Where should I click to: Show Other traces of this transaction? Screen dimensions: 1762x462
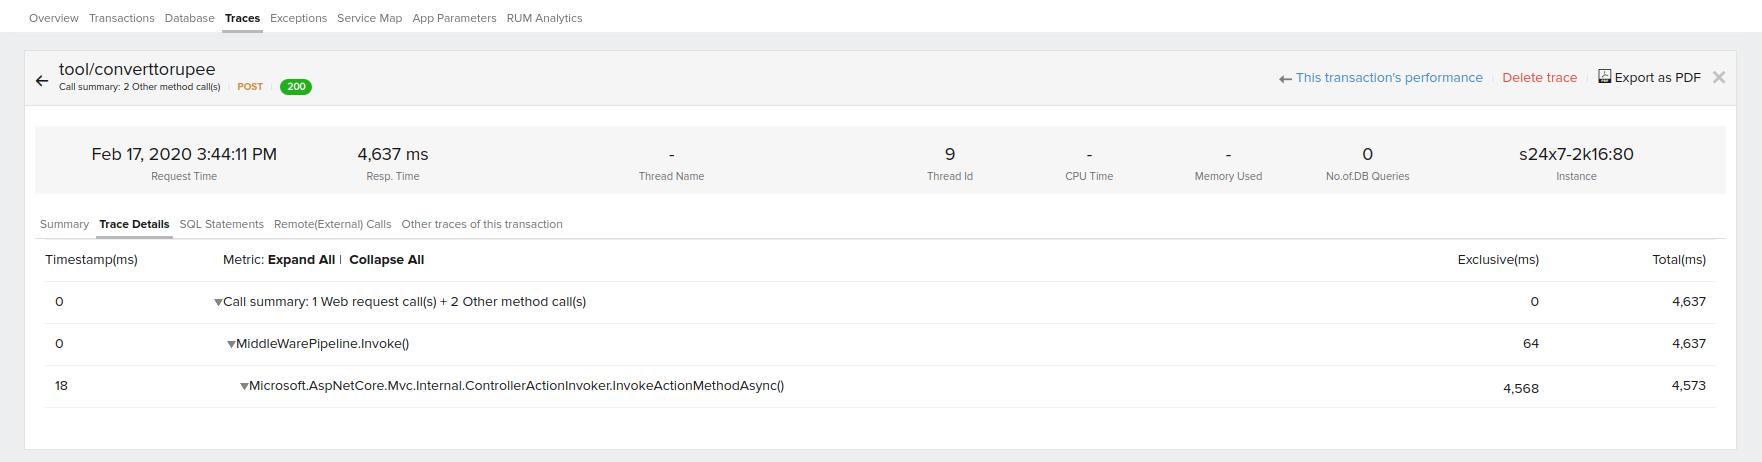pos(482,224)
